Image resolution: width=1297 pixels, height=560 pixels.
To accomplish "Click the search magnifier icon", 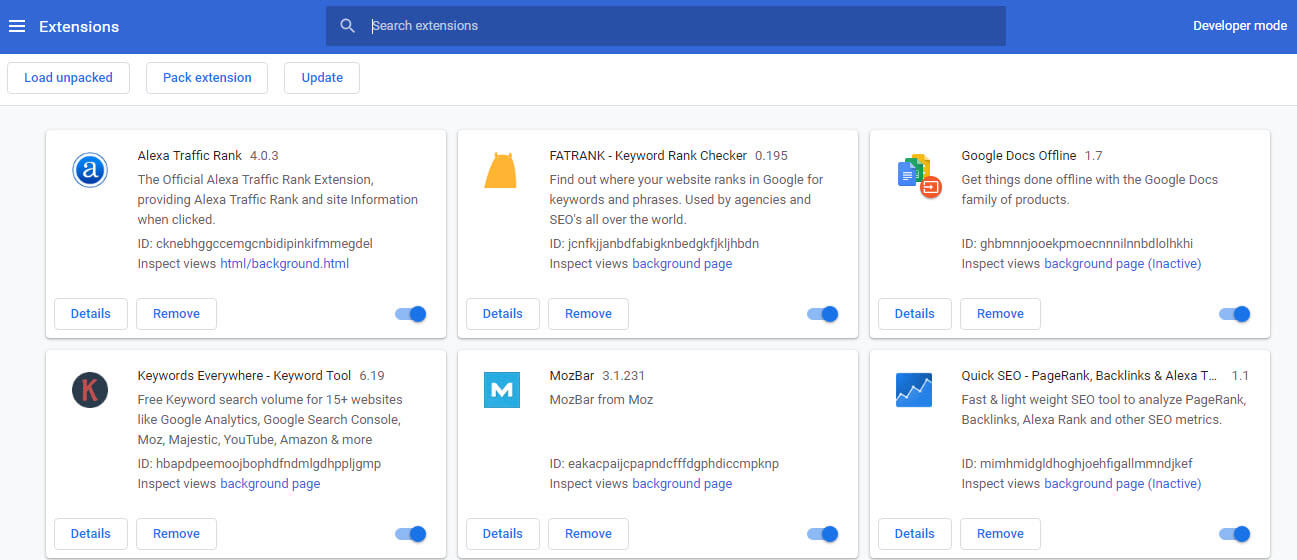I will tap(348, 26).
